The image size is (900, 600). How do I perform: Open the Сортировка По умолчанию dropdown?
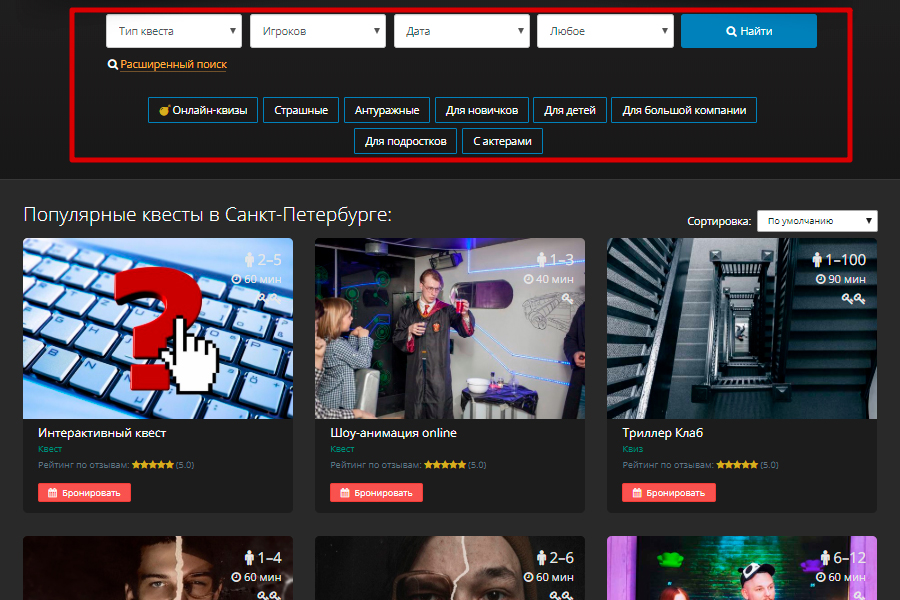[817, 221]
